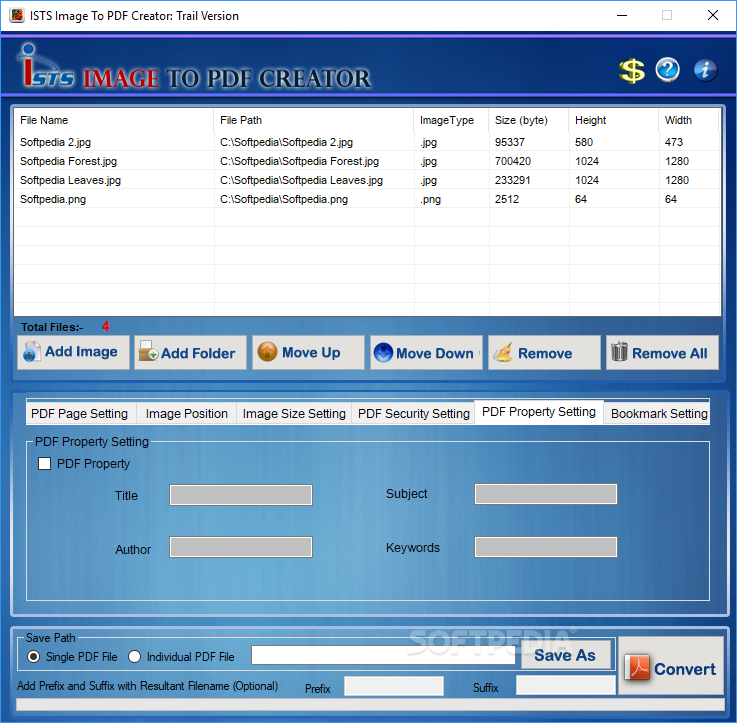Click the save path text field

pos(383,655)
